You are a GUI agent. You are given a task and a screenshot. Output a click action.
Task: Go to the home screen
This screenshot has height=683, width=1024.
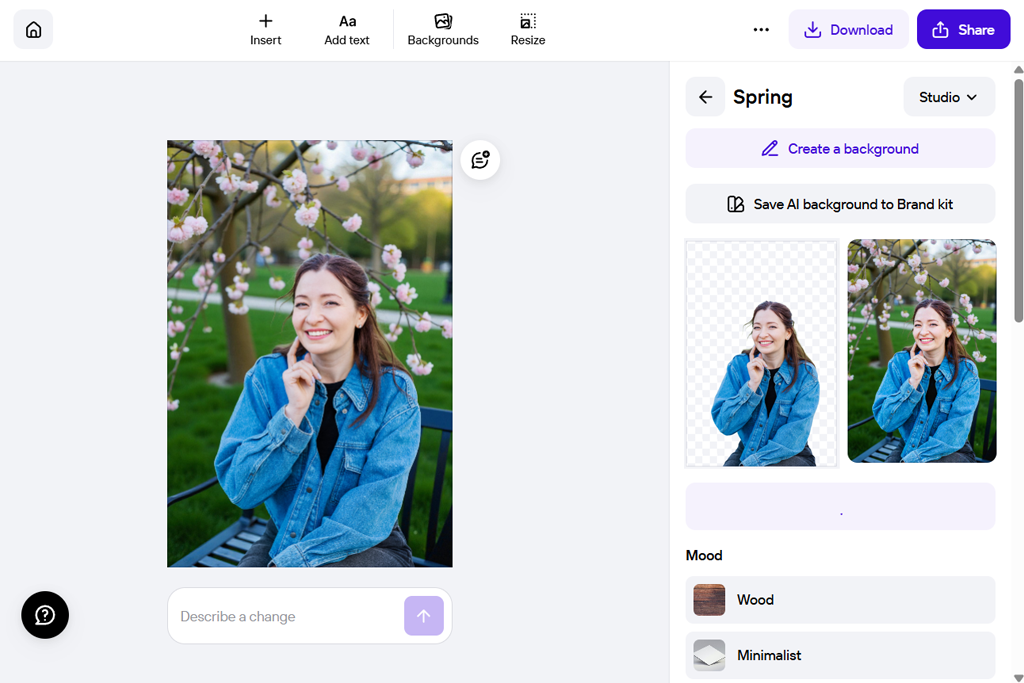tap(33, 30)
